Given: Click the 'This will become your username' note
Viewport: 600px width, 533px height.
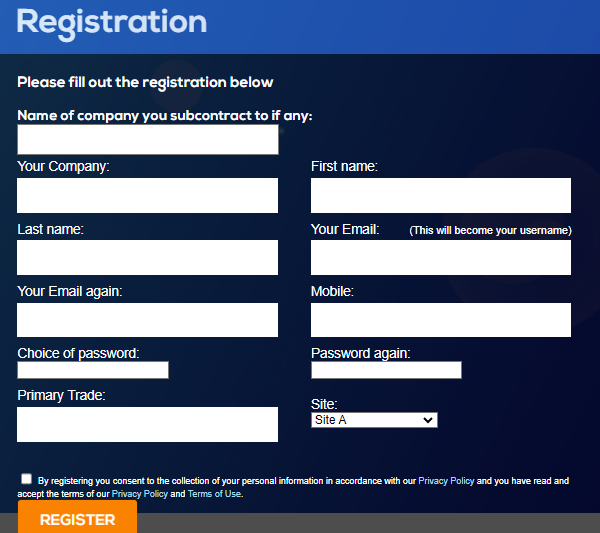Looking at the screenshot, I should pyautogui.click(x=490, y=230).
